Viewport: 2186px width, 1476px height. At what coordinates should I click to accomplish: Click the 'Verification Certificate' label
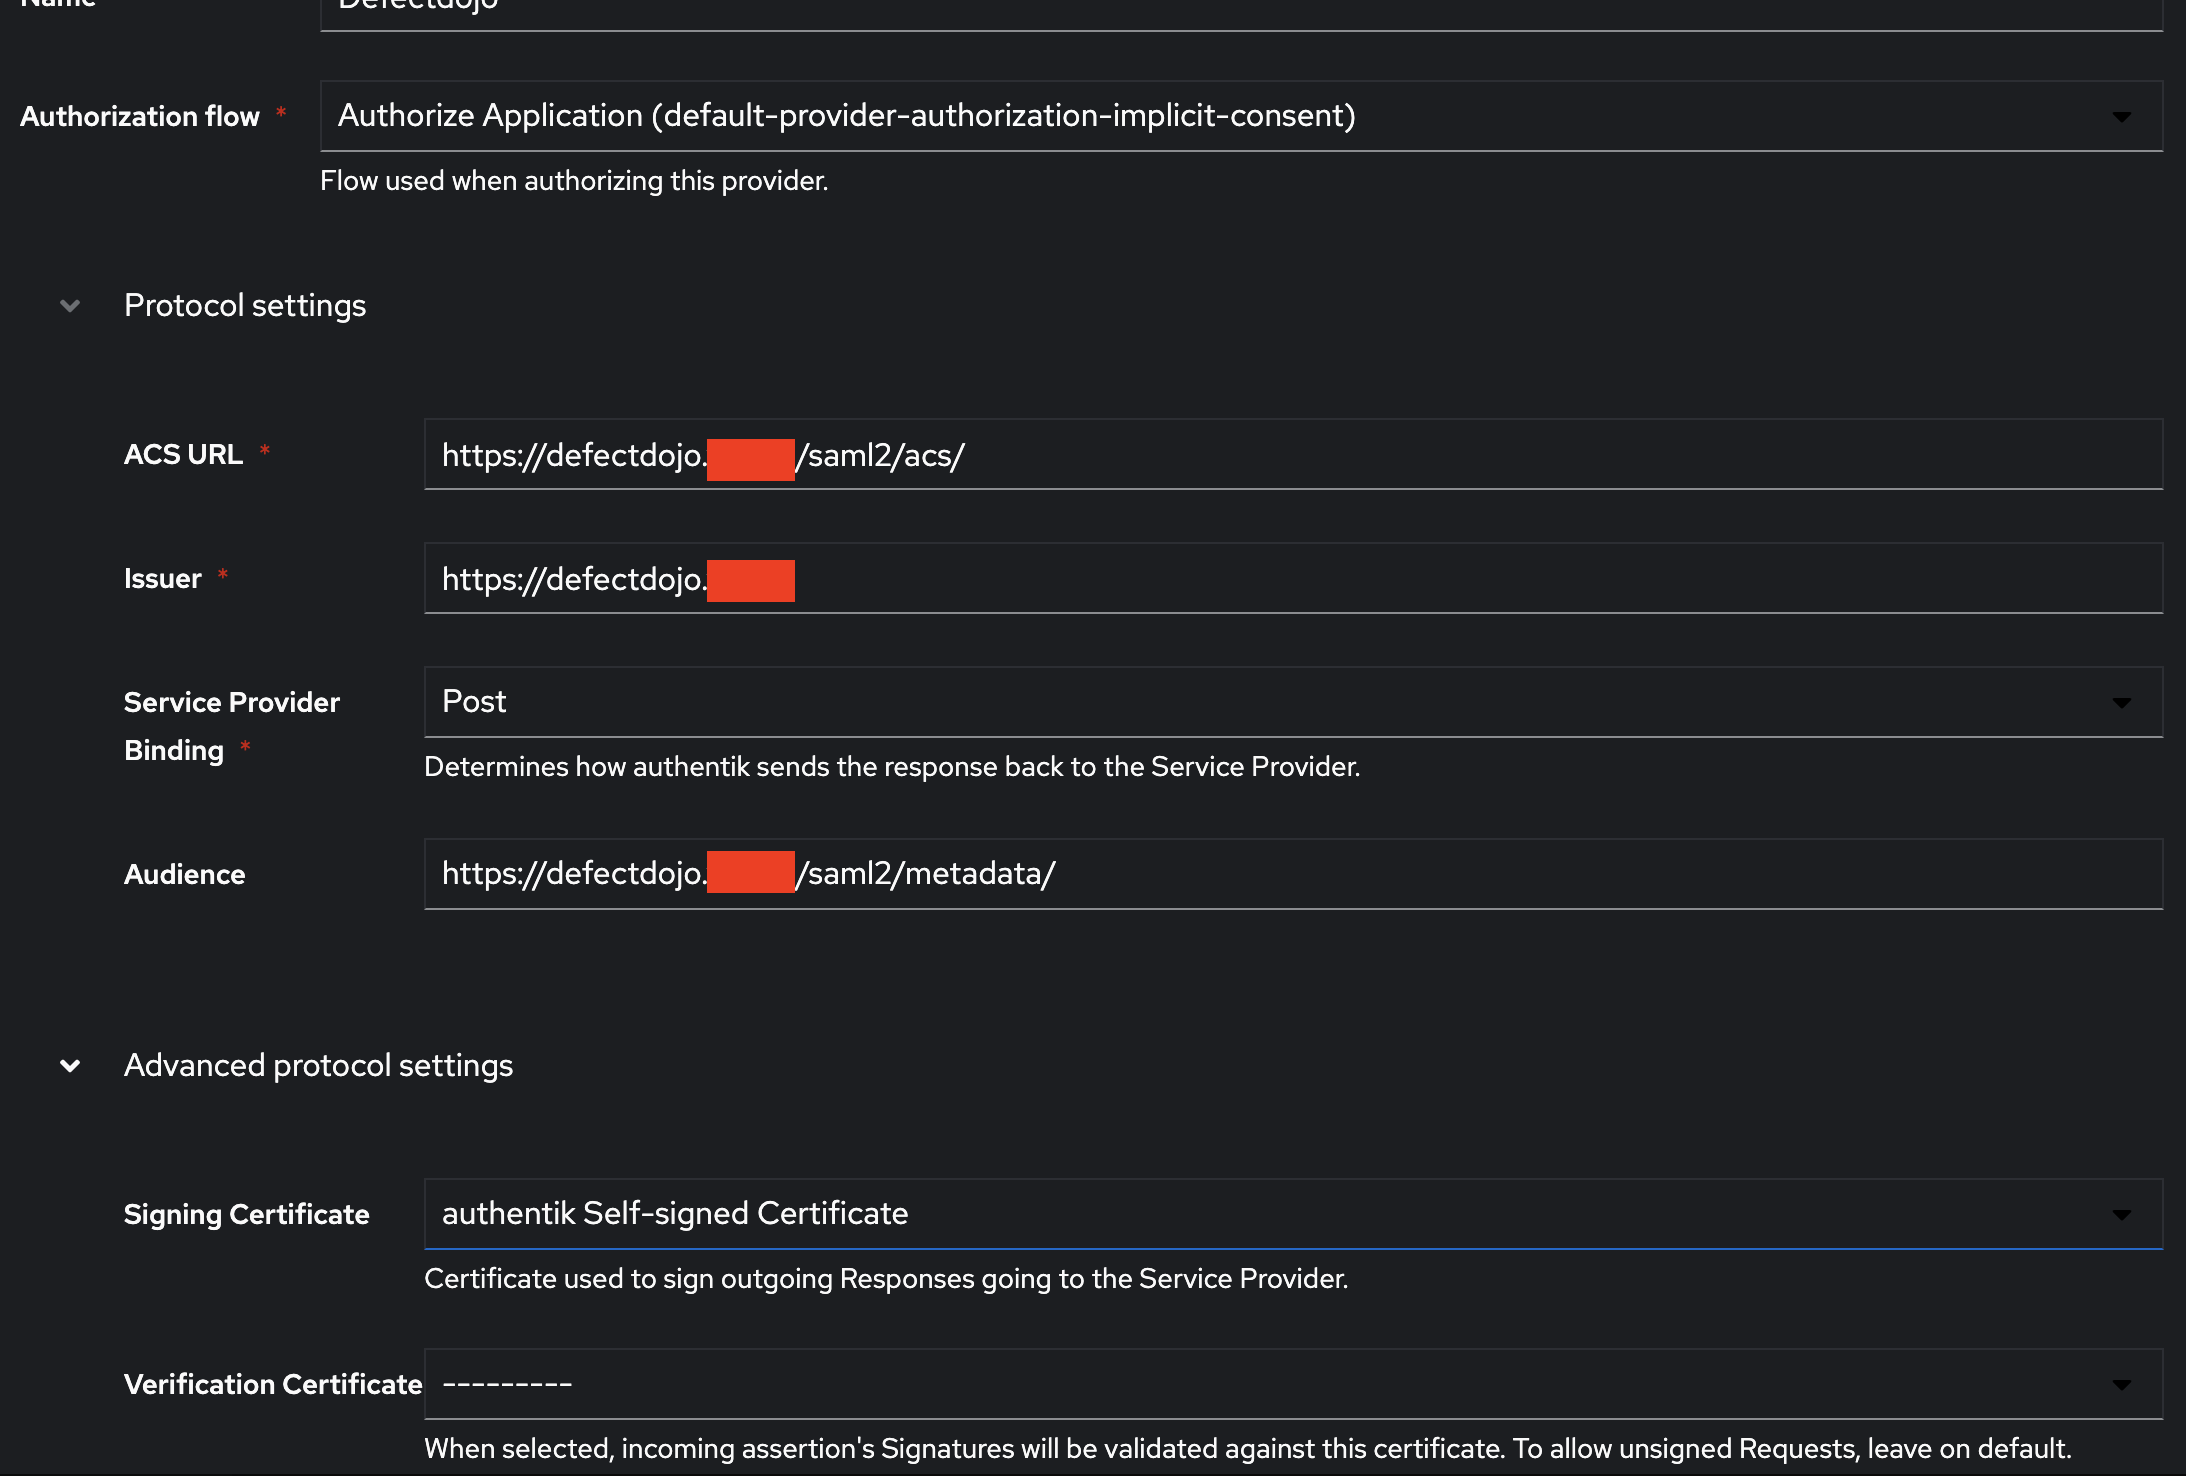[x=273, y=1385]
